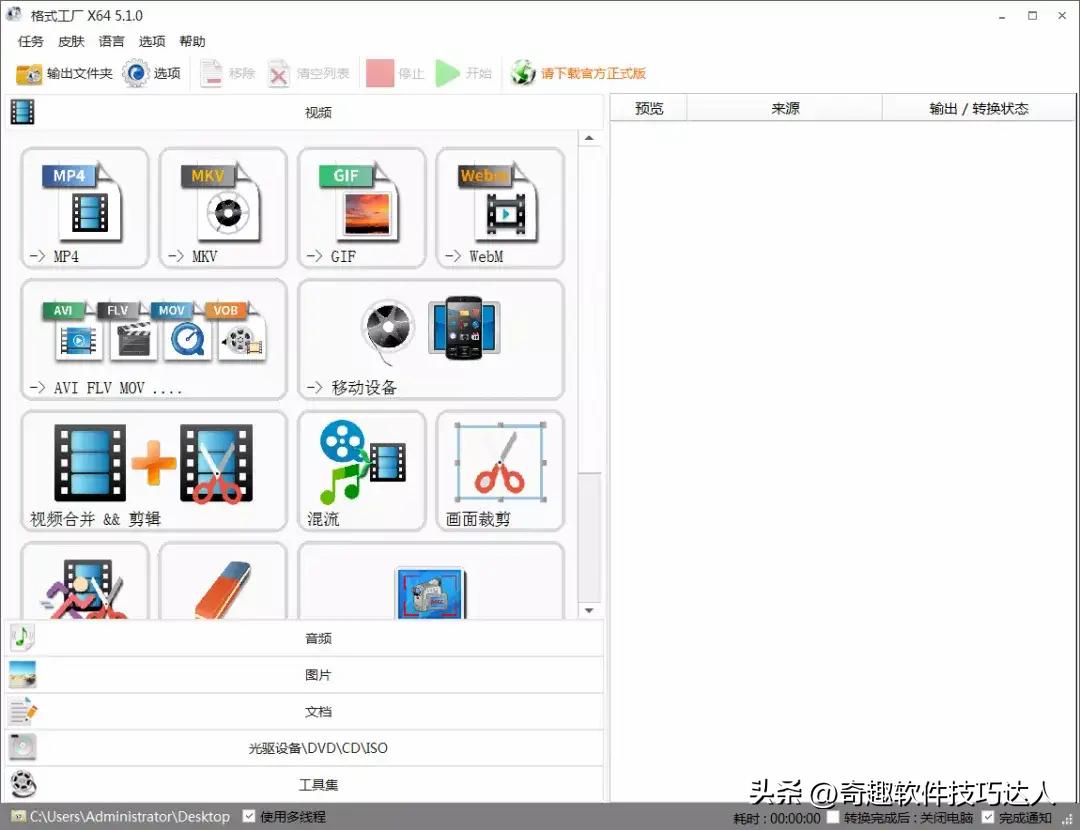Screen dimensions: 1080x830
Task: Open the 视频合并 && 剪辑 tool
Action: click(152, 470)
